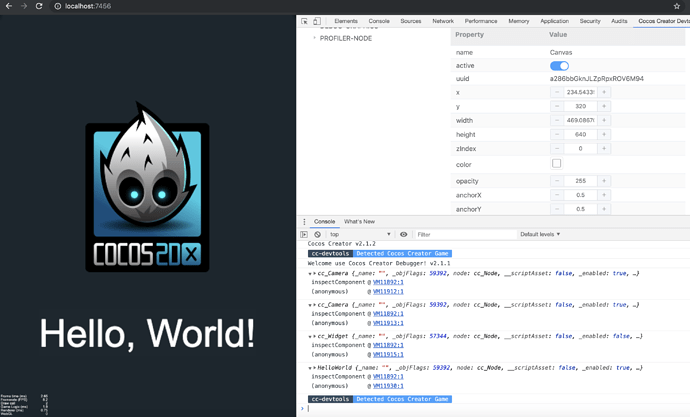The width and height of the screenshot is (690, 417).
Task: Increase the zIndex value
Action: pyautogui.click(x=604, y=149)
